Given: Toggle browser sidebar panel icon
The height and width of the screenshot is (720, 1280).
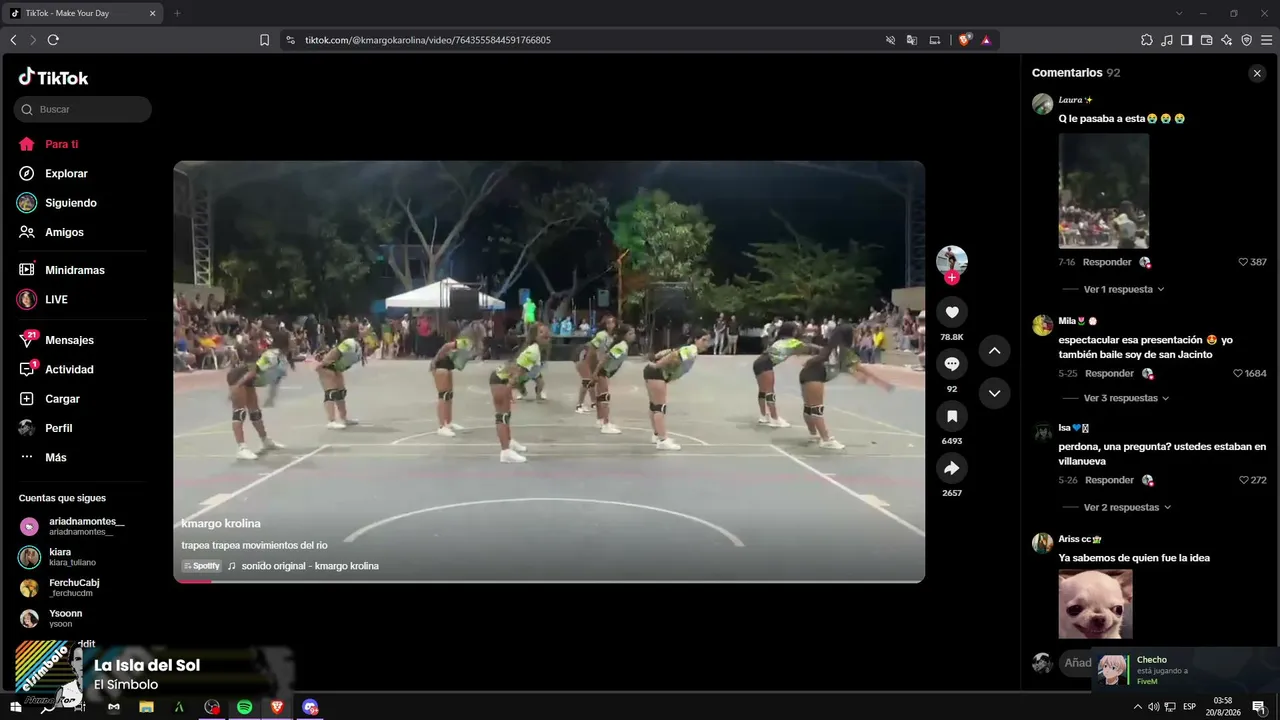Looking at the screenshot, I should [1186, 40].
